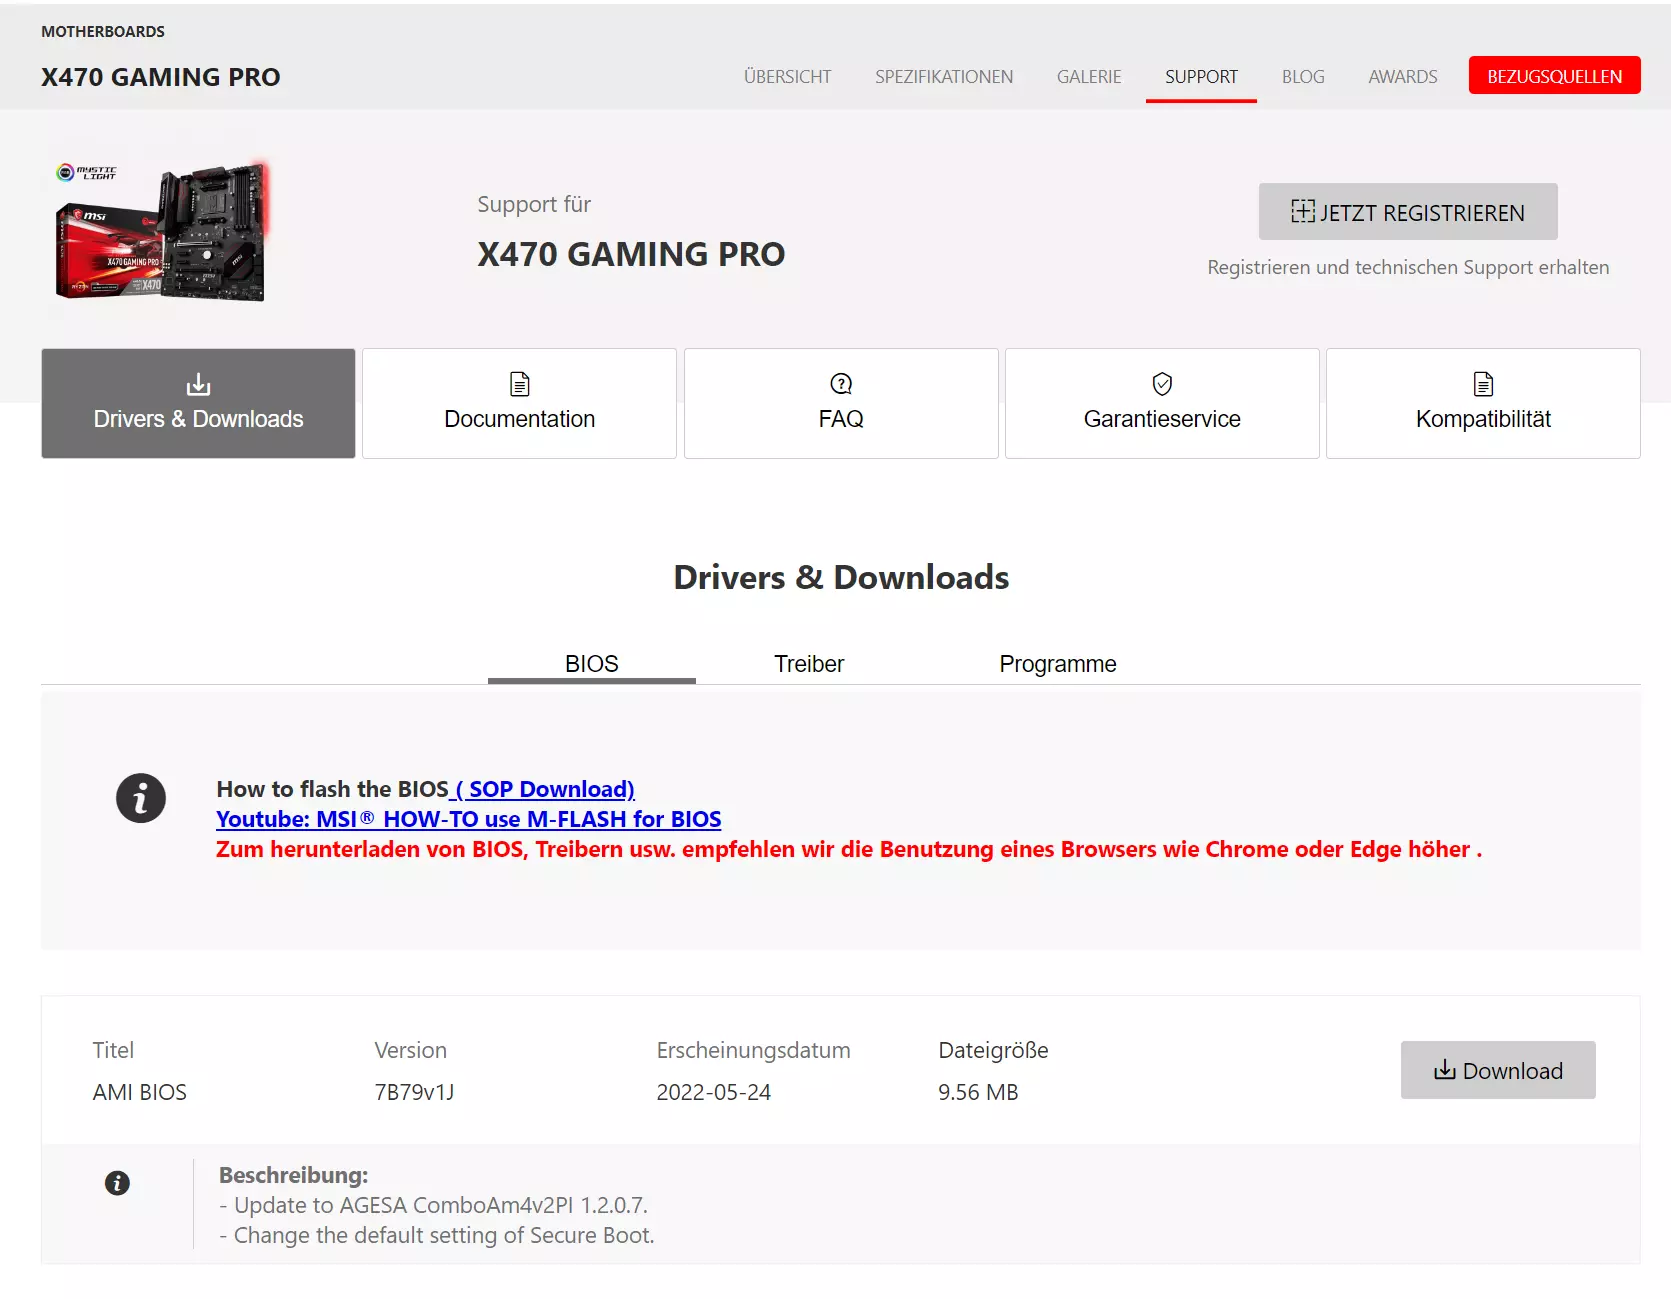
Task: Click the file size 9.56 MB
Action: tap(978, 1092)
